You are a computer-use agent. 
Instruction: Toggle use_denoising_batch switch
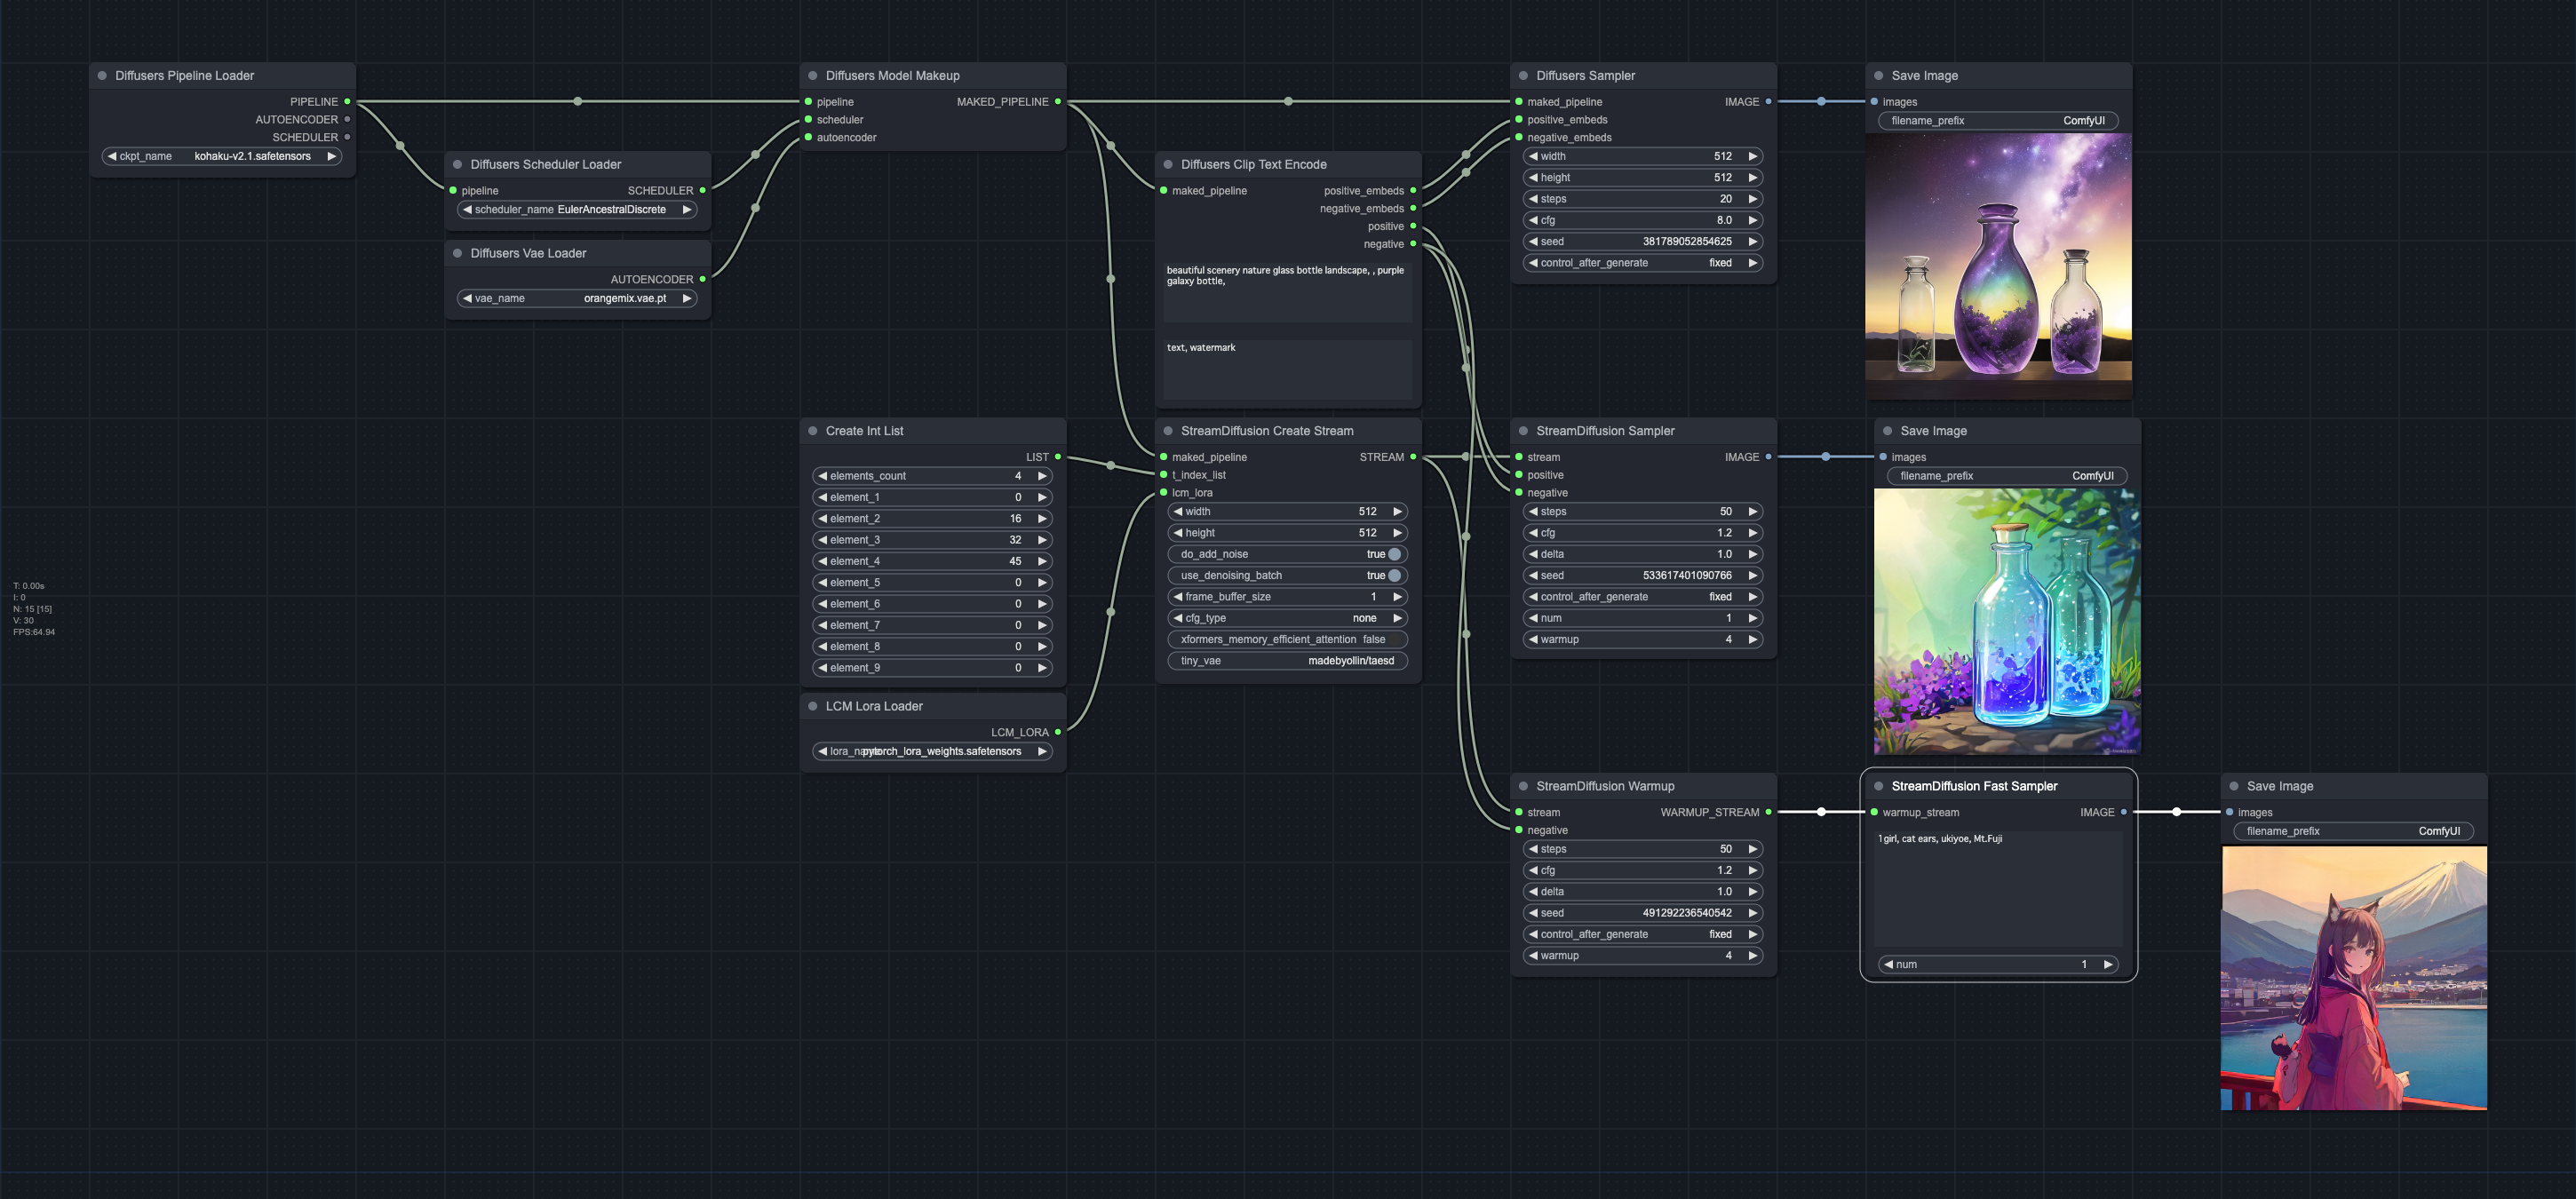tap(1394, 575)
